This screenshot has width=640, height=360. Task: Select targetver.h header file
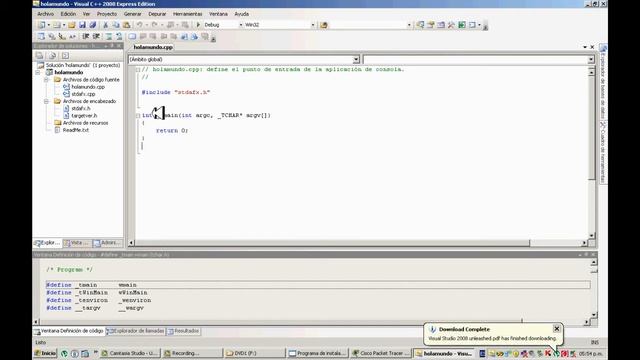(x=84, y=116)
